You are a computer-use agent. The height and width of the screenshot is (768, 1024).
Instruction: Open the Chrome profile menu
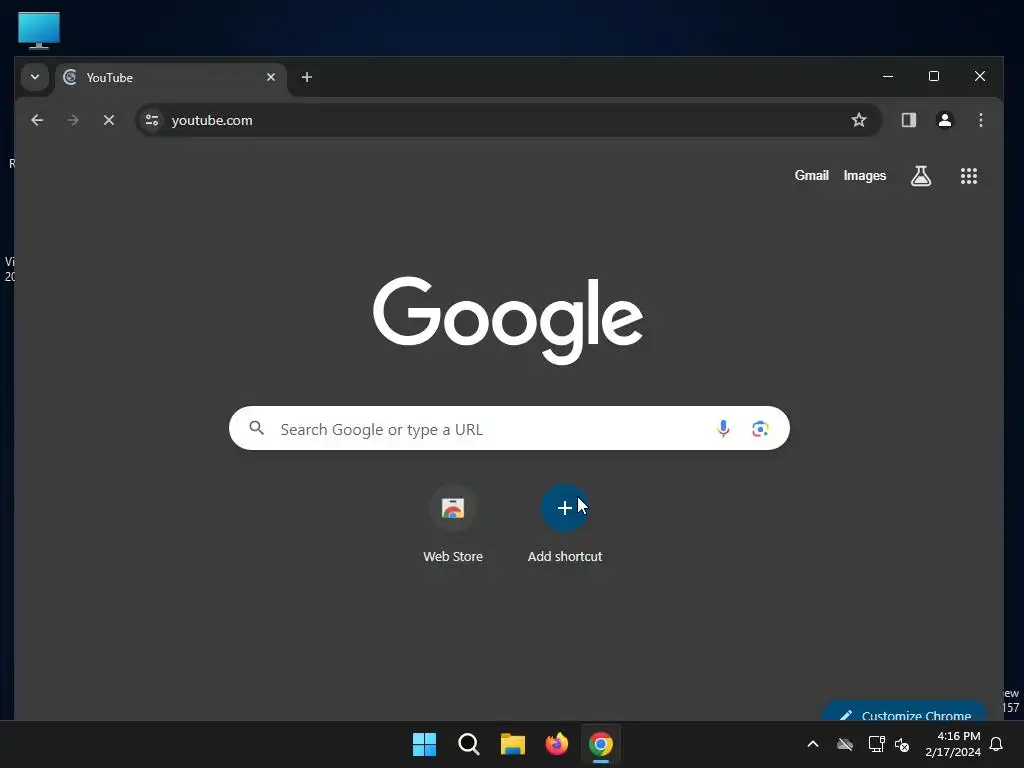click(944, 120)
